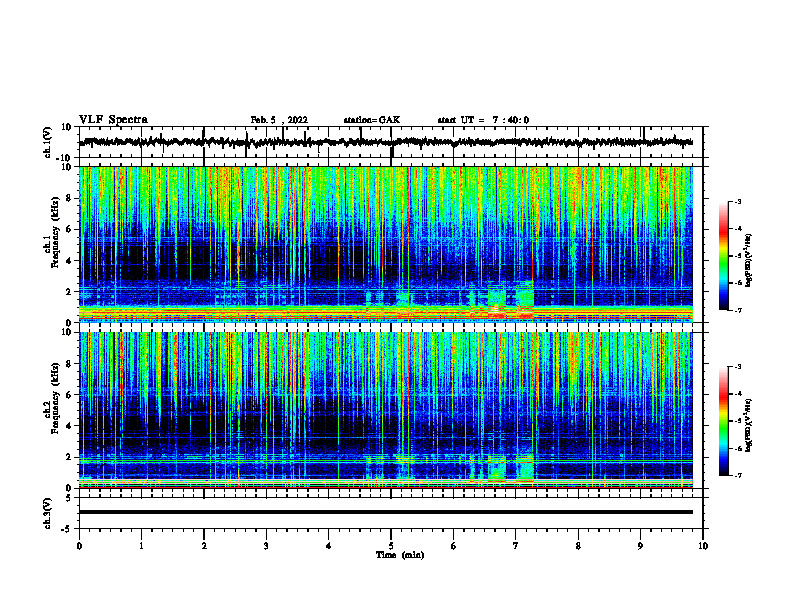Click the ch.3(V) axis label

tap(48, 513)
